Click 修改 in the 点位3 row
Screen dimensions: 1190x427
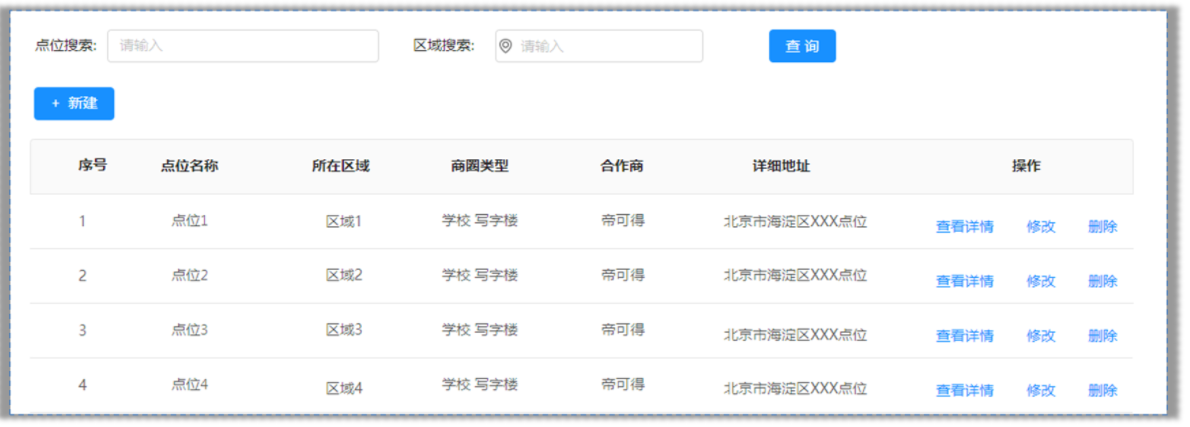[1041, 336]
